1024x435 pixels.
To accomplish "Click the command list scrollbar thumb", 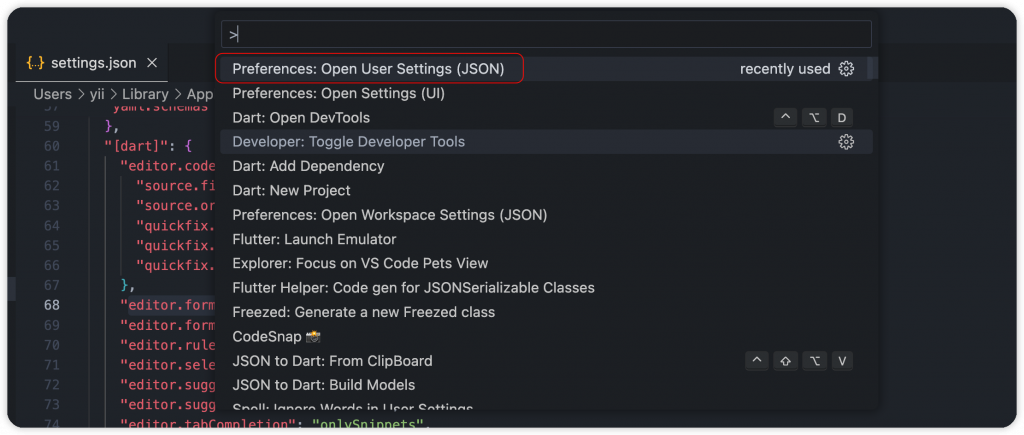I will click(872, 68).
